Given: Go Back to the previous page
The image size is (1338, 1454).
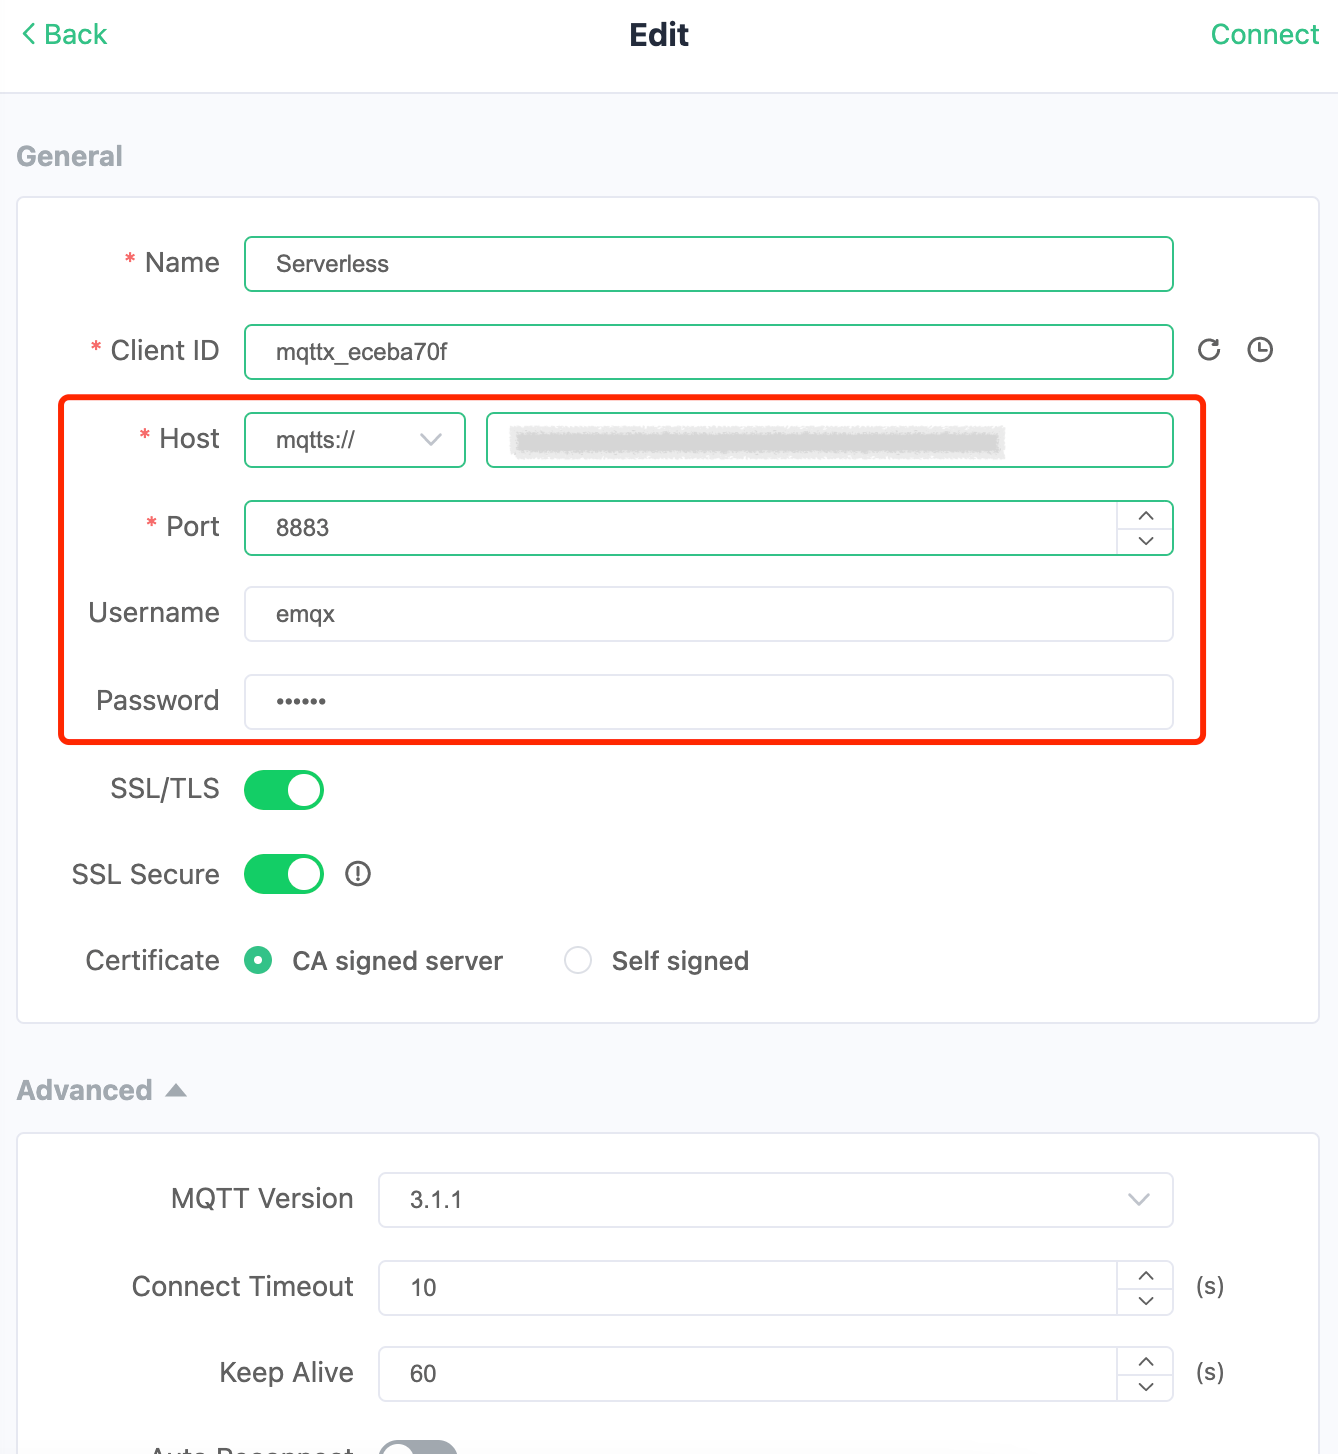Looking at the screenshot, I should coord(65,35).
